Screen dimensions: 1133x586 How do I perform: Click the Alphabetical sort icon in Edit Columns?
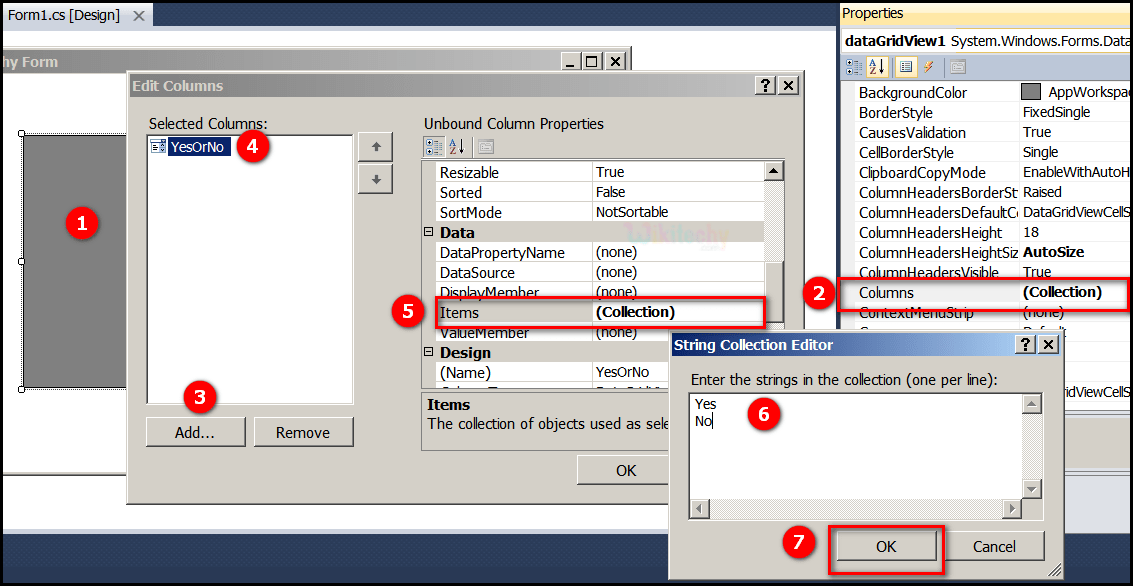point(455,147)
